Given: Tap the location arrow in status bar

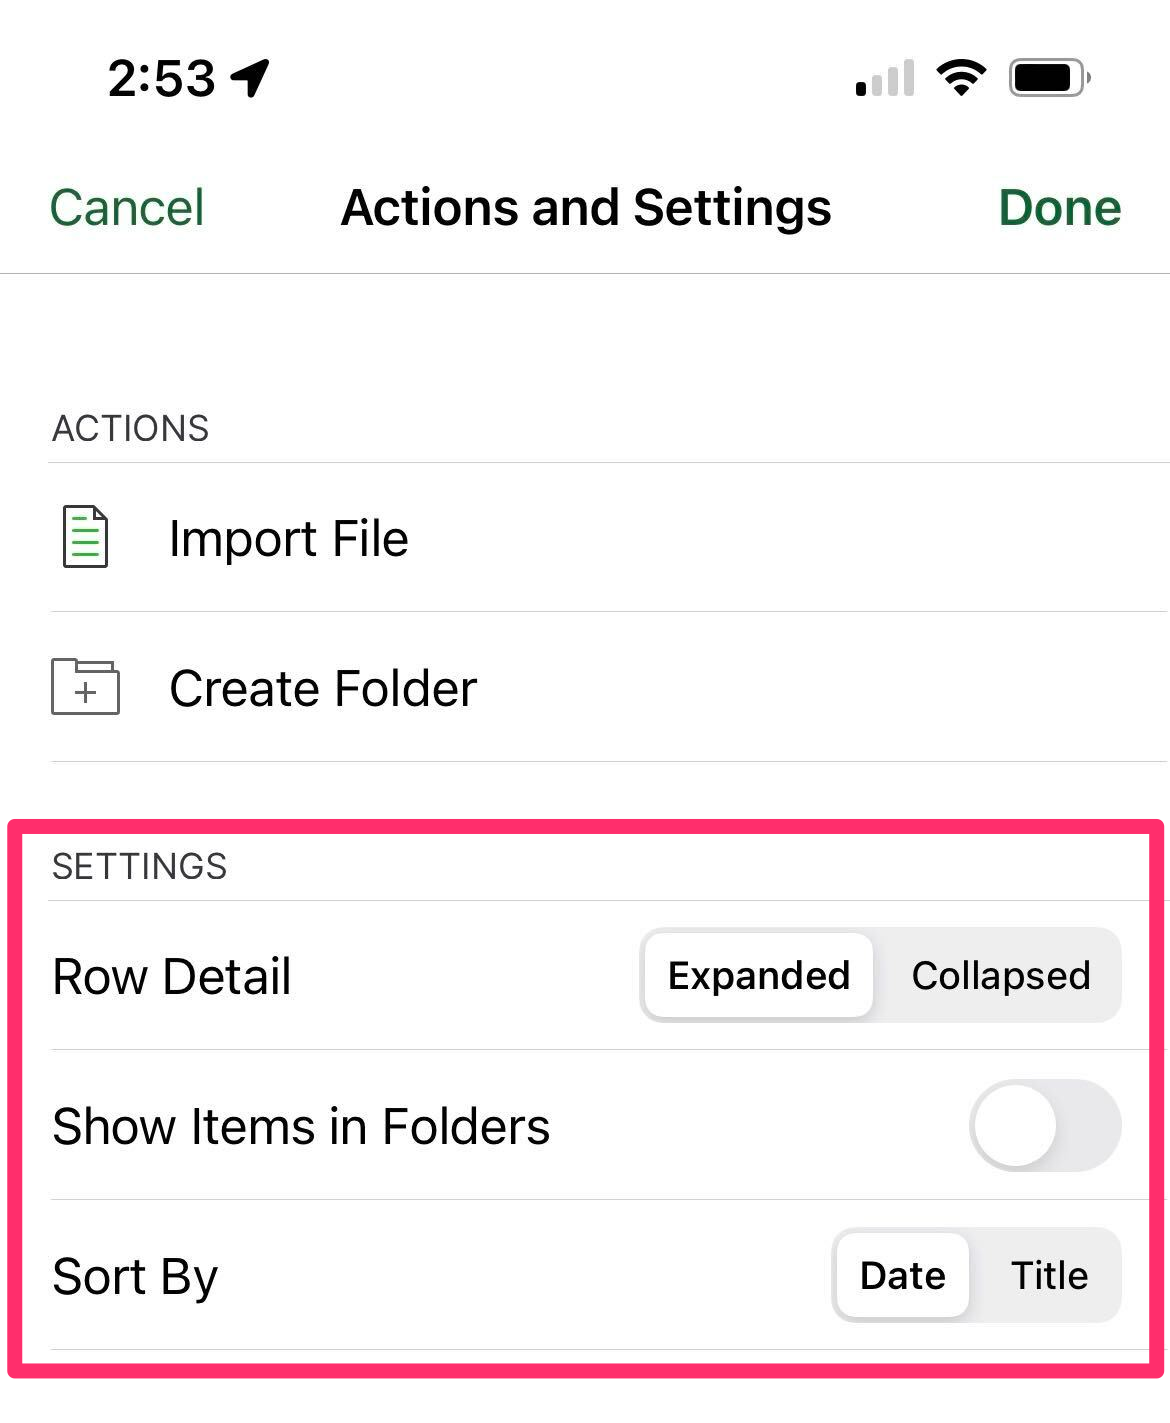Looking at the screenshot, I should 250,78.
